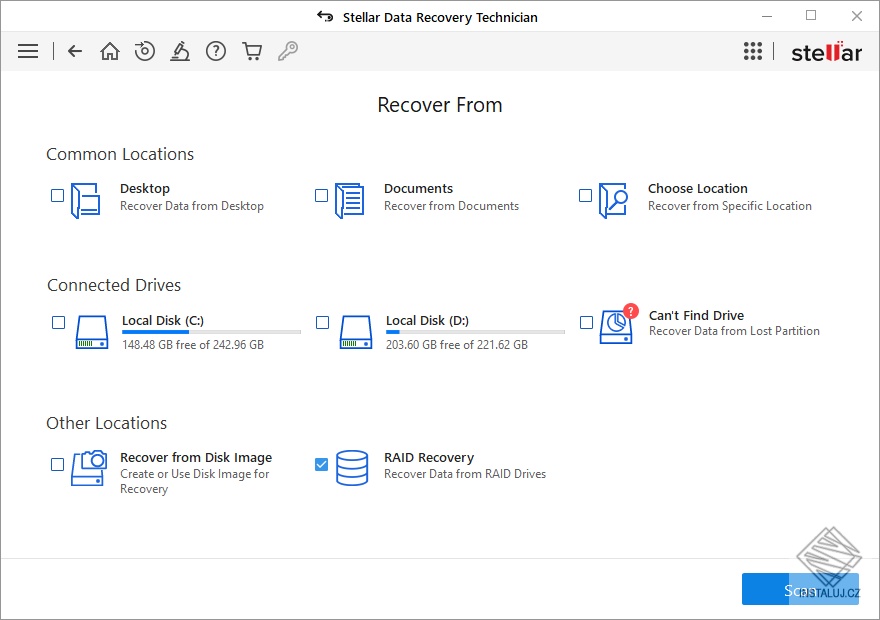
Task: Minimize the Stellar Data Recovery window
Action: point(767,16)
